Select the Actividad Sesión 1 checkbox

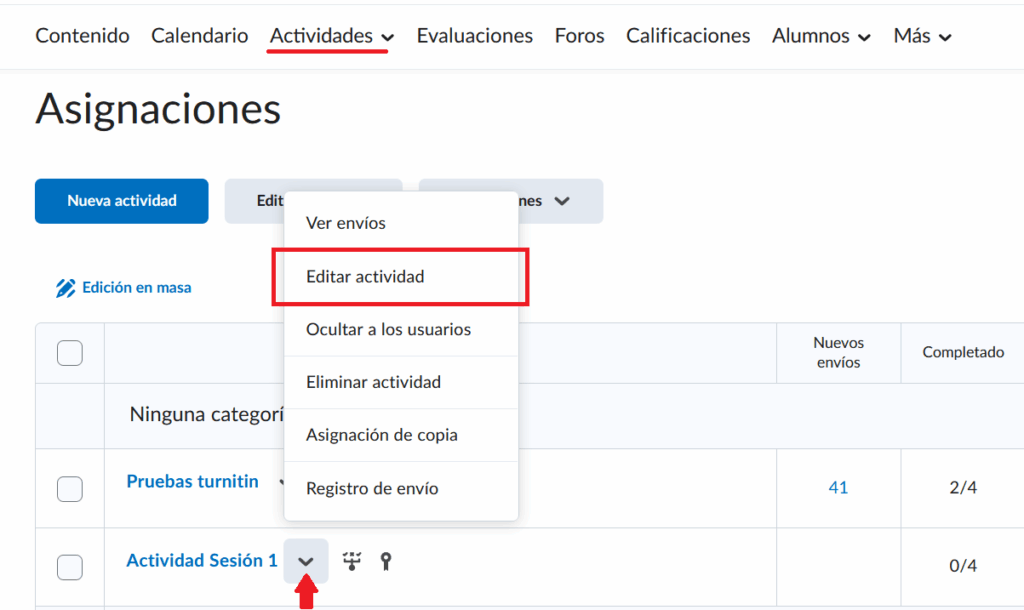pyautogui.click(x=70, y=567)
